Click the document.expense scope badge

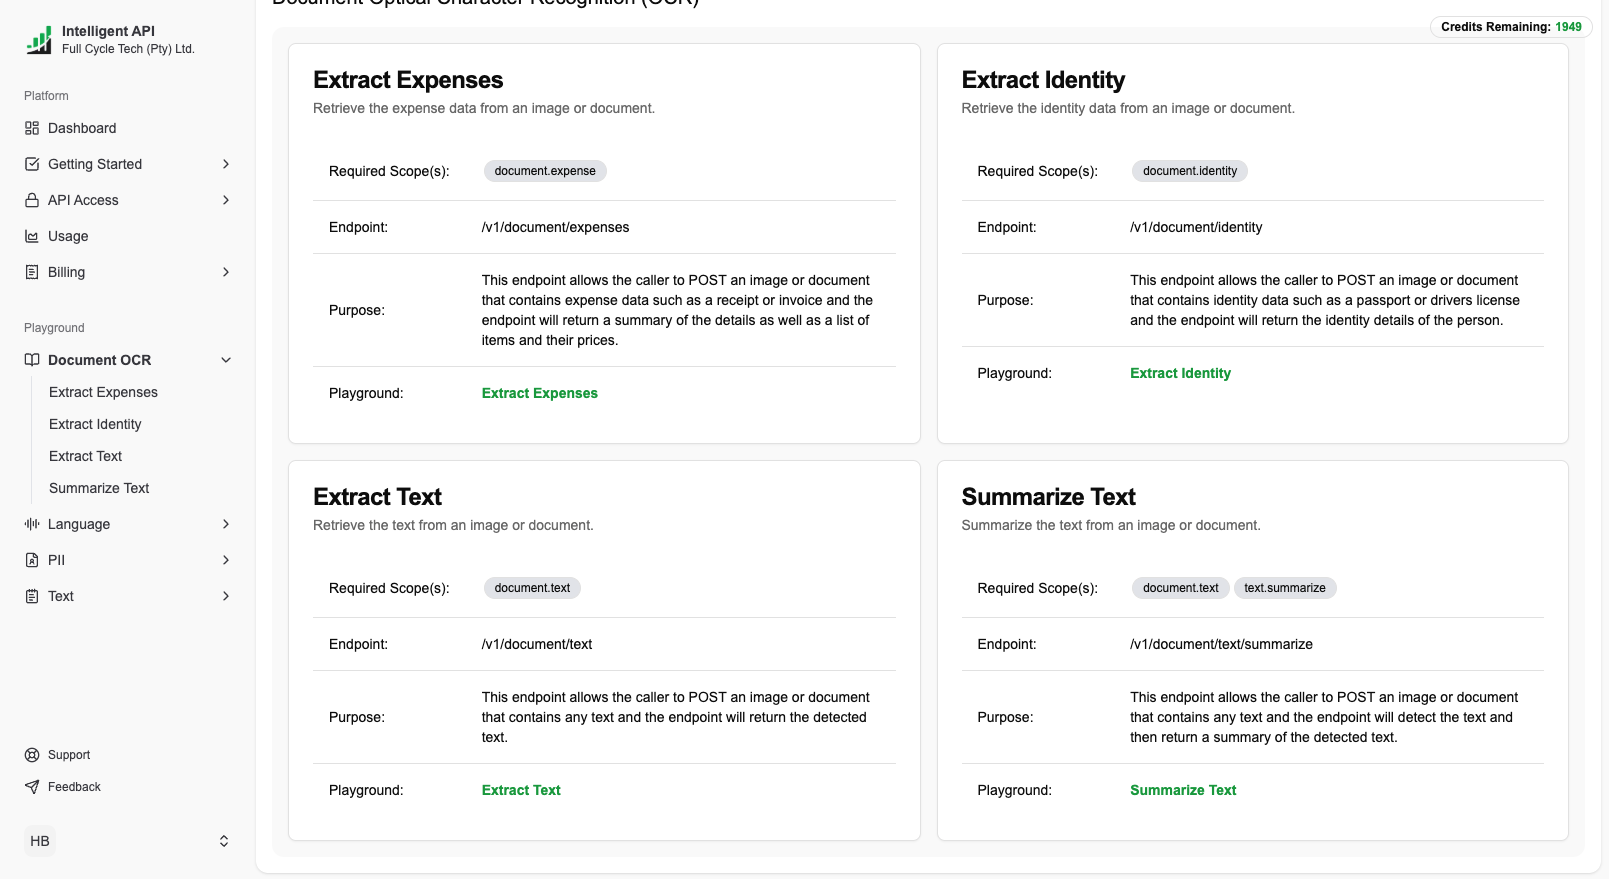pos(545,171)
